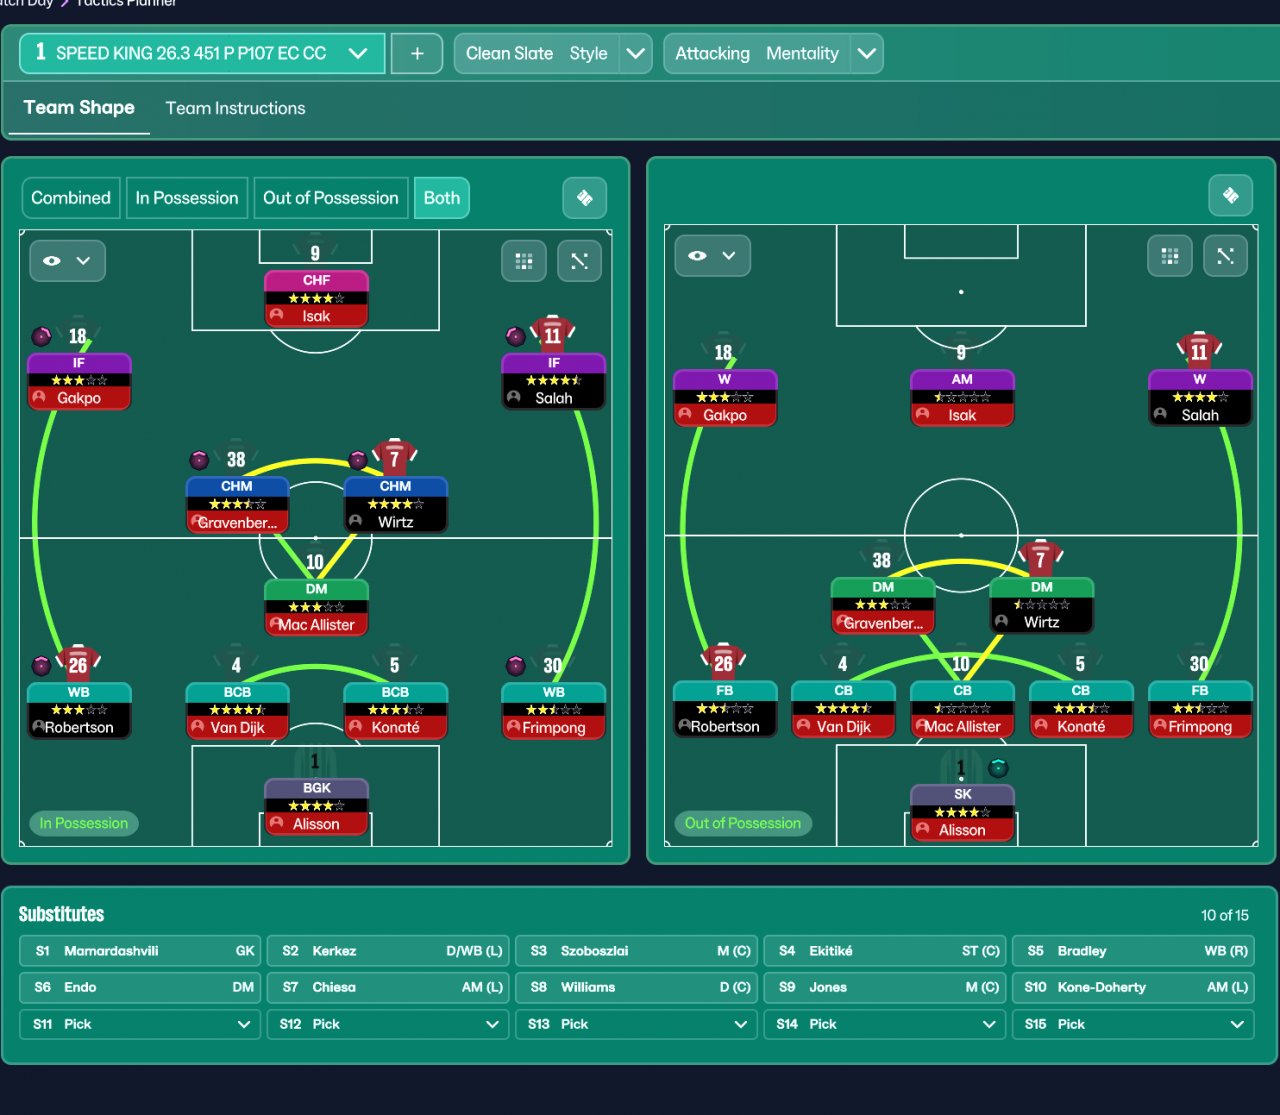Switch to the Team Instructions tab
Image resolution: width=1280 pixels, height=1115 pixels.
point(235,108)
